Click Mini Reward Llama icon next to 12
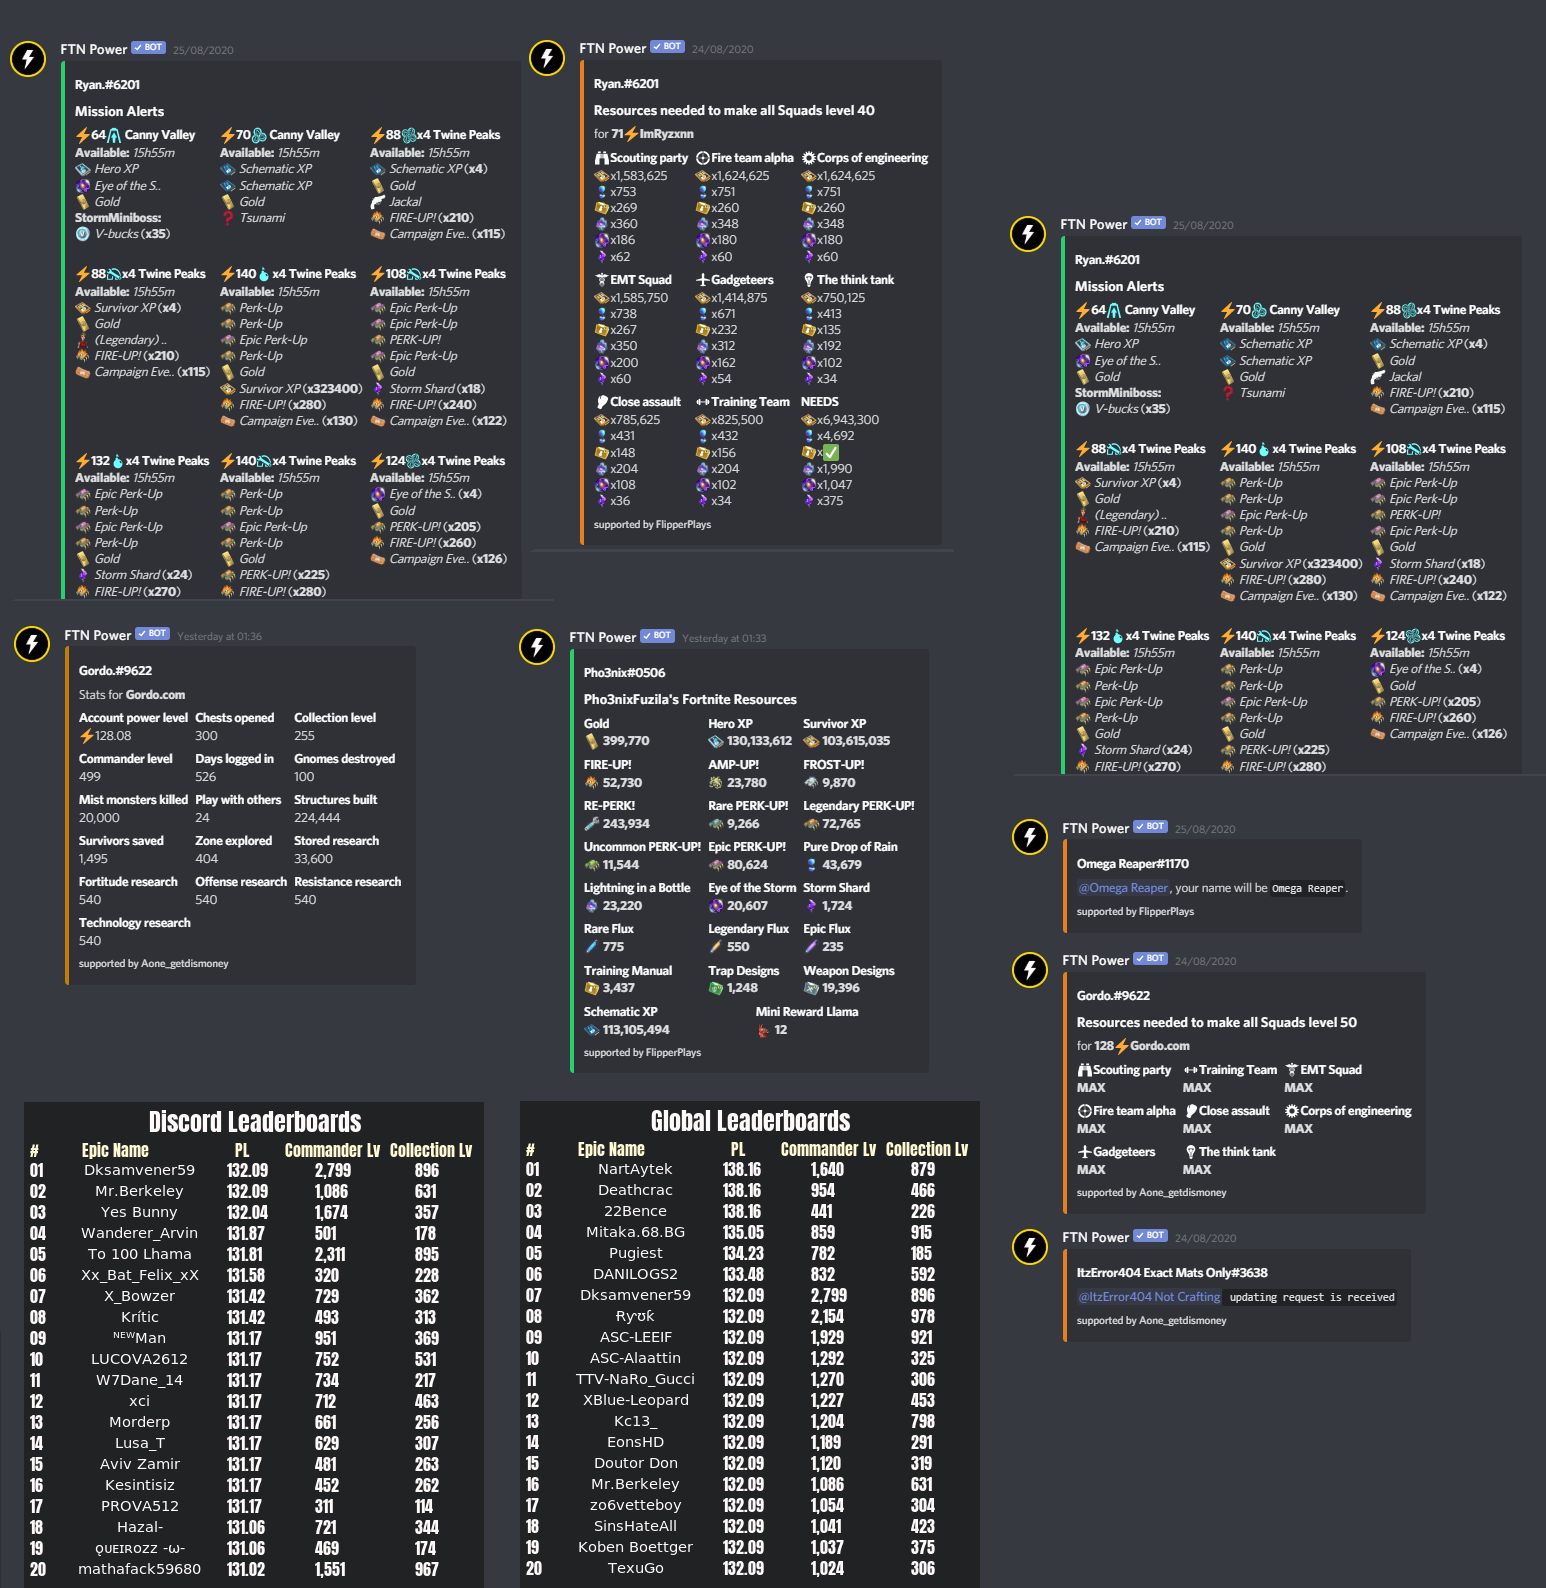 click(x=764, y=1030)
